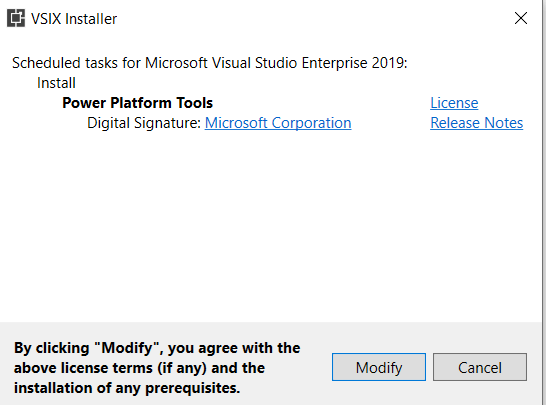The height and width of the screenshot is (405, 546).
Task: Close the VSIX Installer dialog
Action: point(521,18)
